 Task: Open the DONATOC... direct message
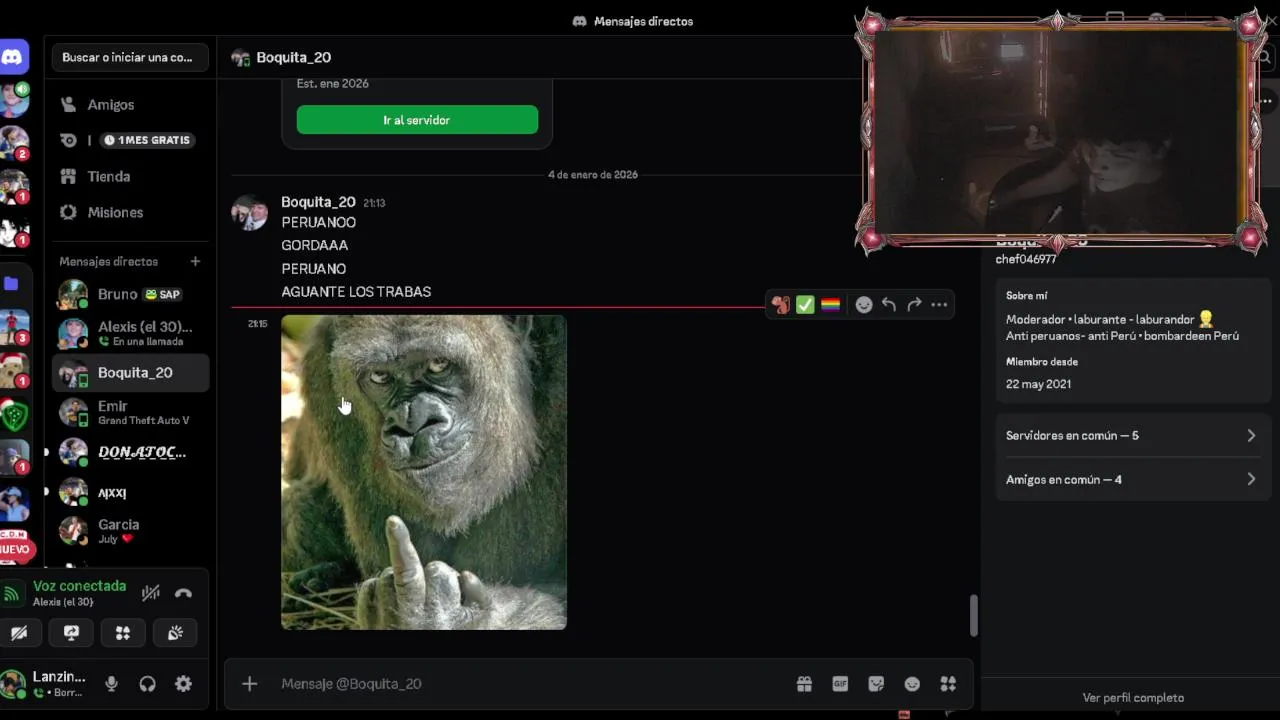(130, 452)
